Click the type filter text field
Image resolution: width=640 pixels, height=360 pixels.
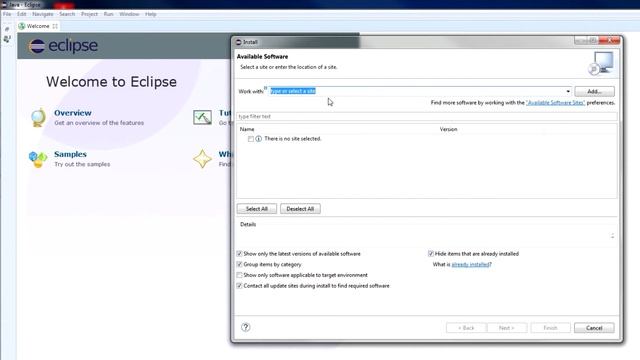coord(427,116)
